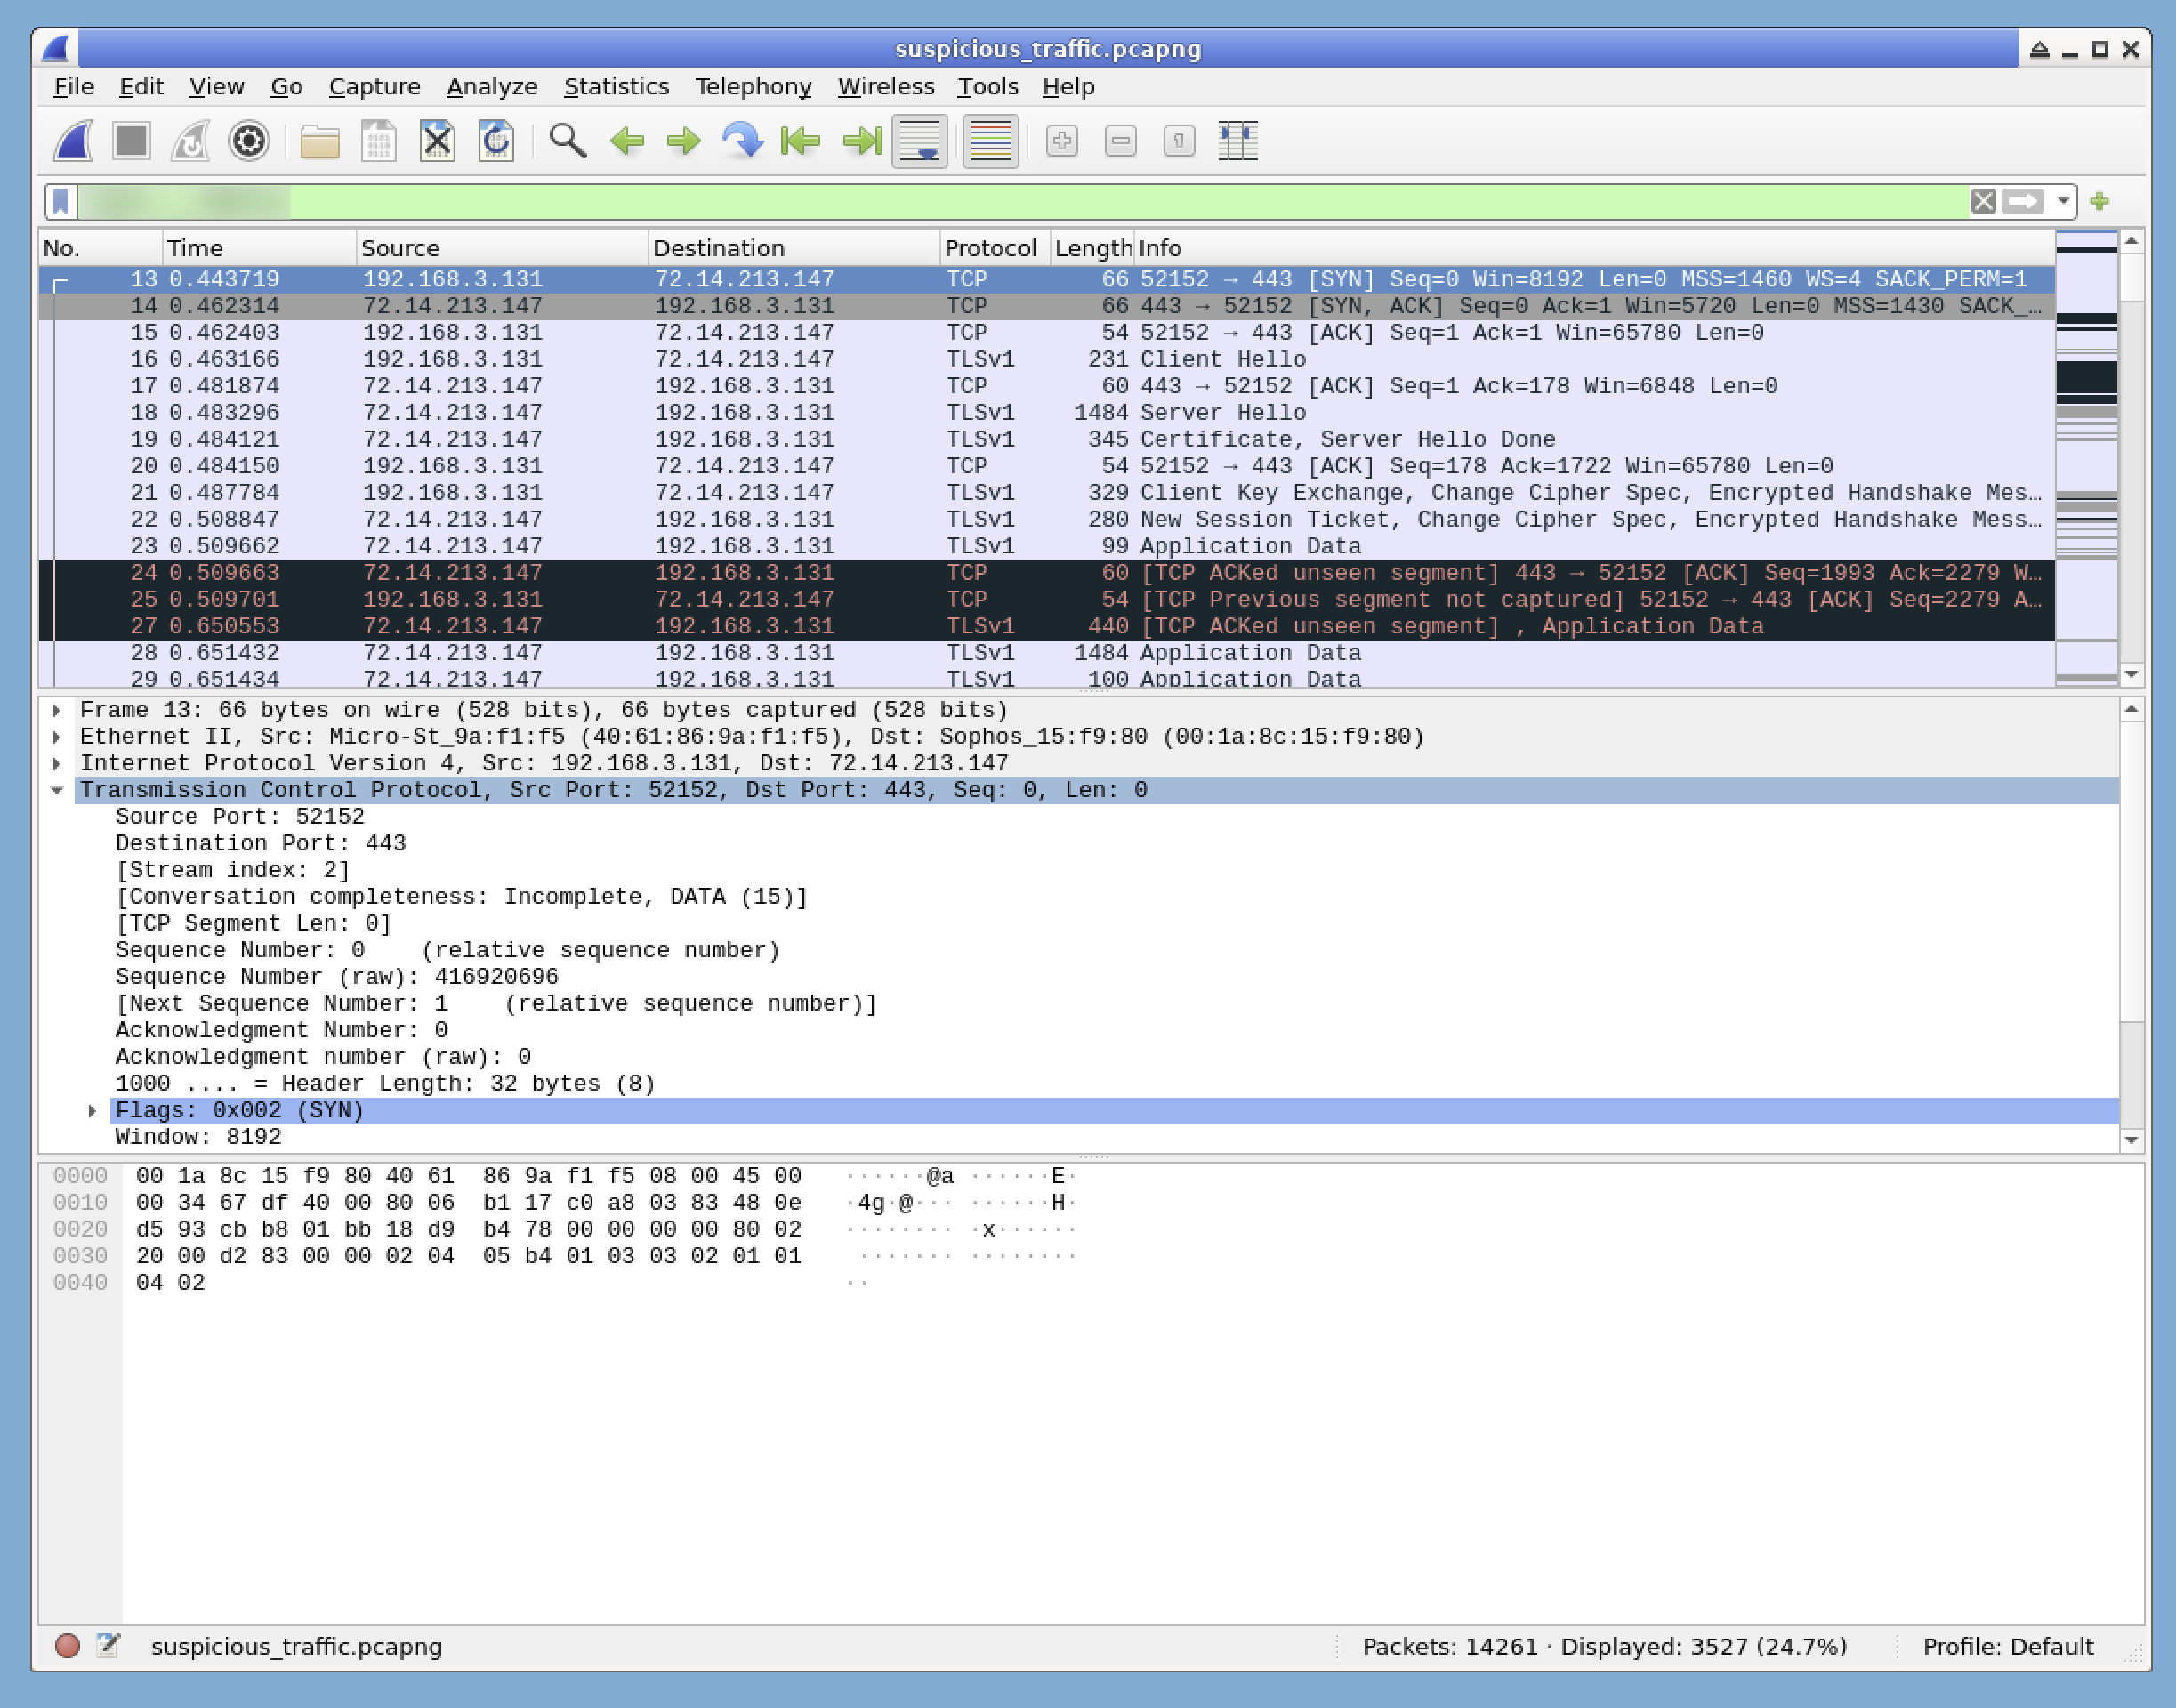
Task: Collapse Transmission Control Protocol node
Action: point(57,791)
